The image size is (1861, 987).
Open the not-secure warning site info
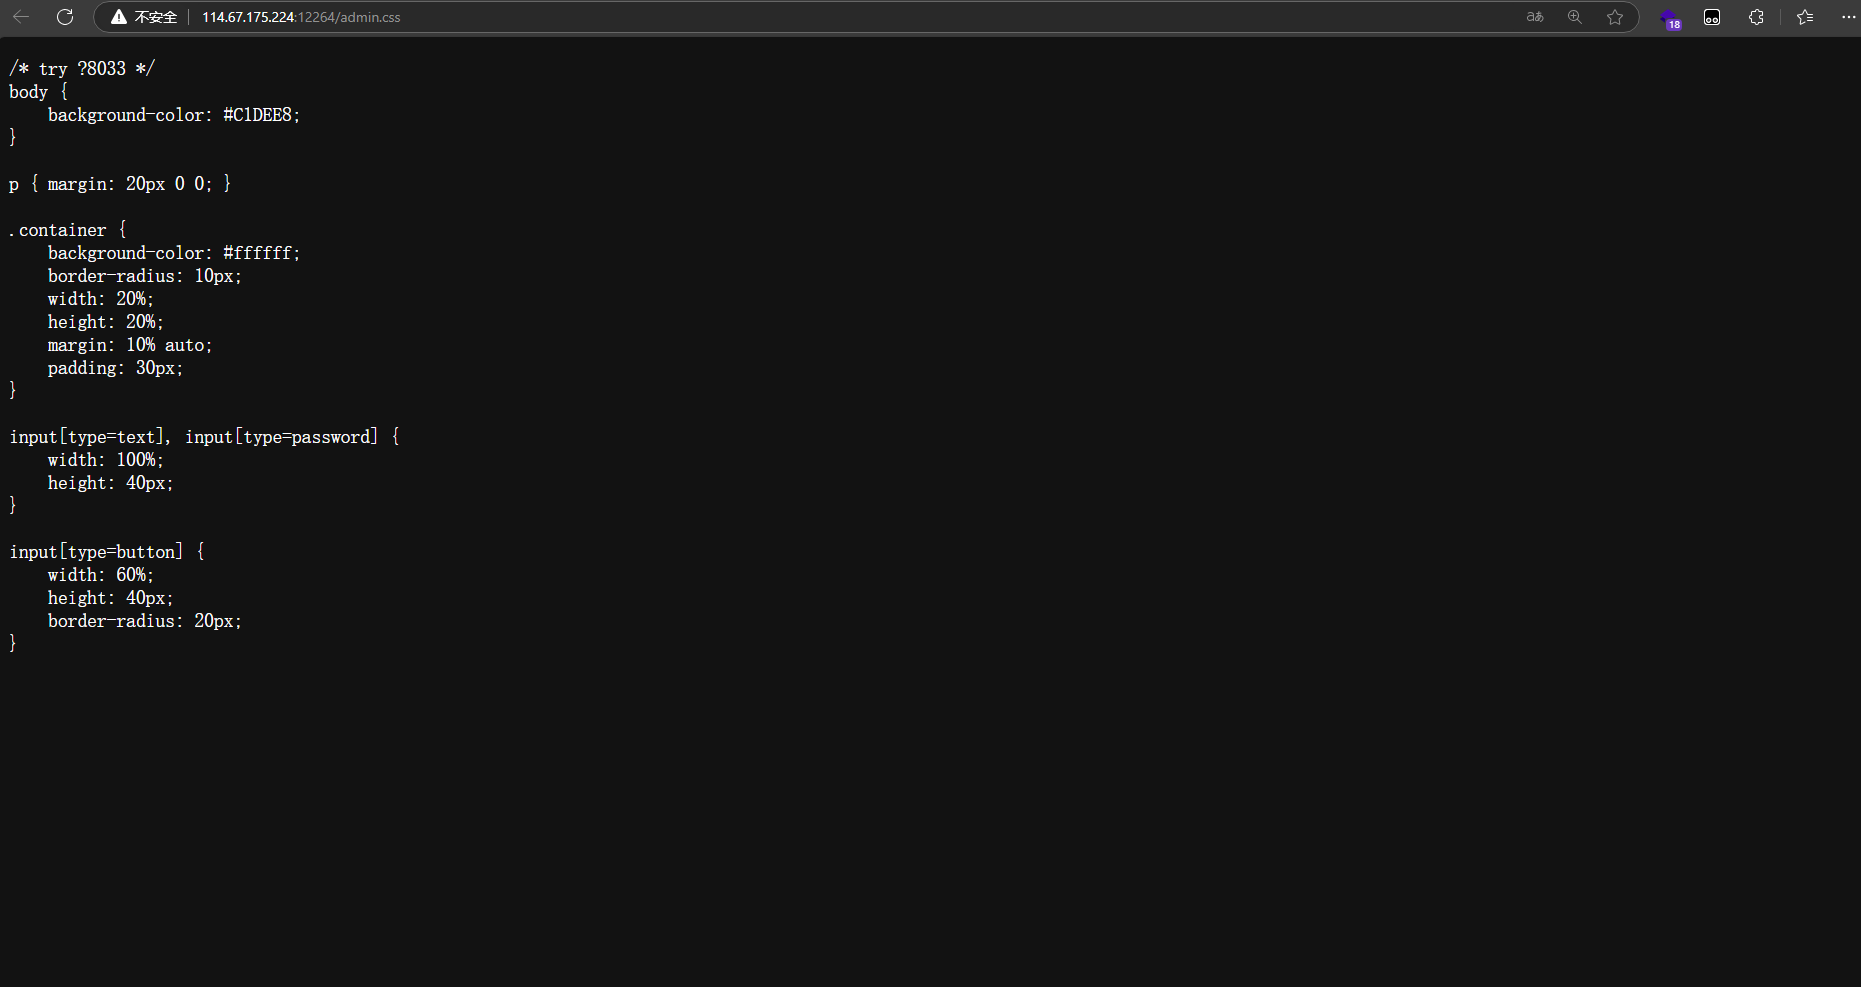coord(144,17)
